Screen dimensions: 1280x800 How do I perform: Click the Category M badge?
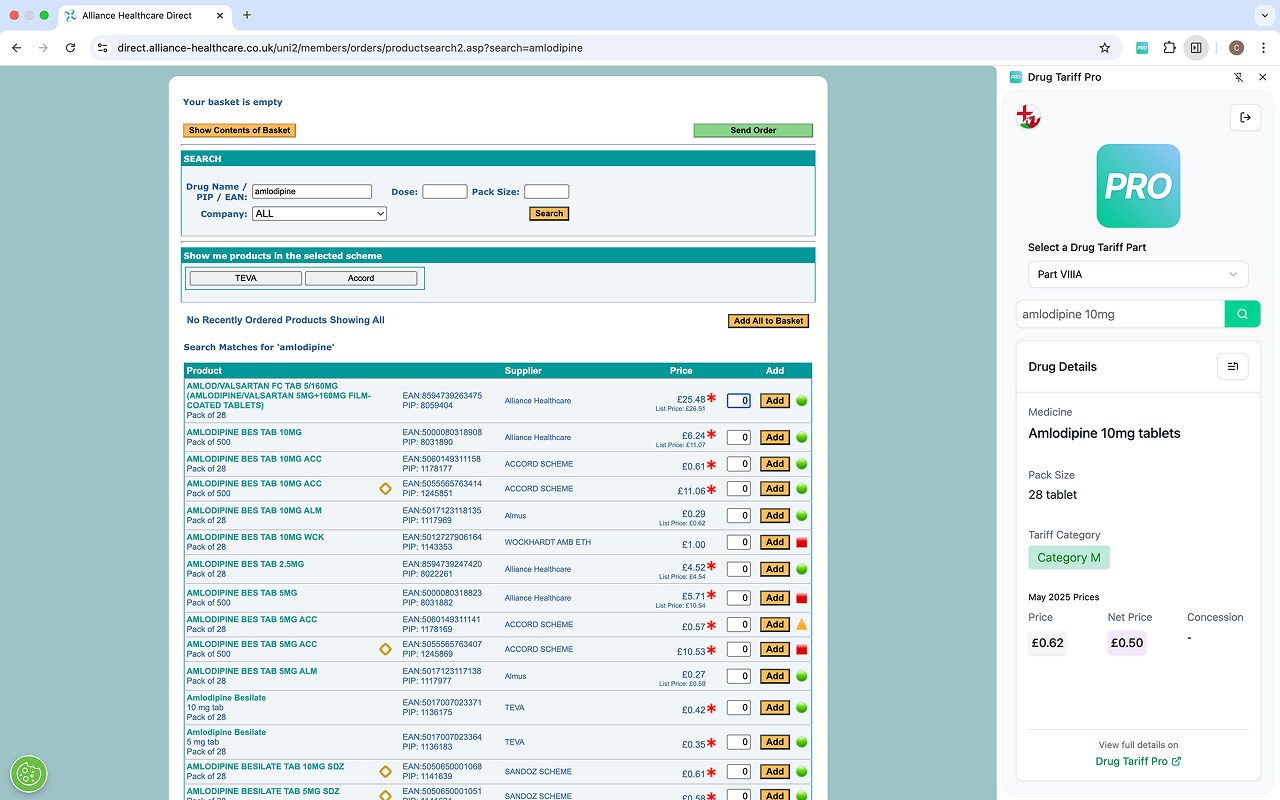(1069, 557)
